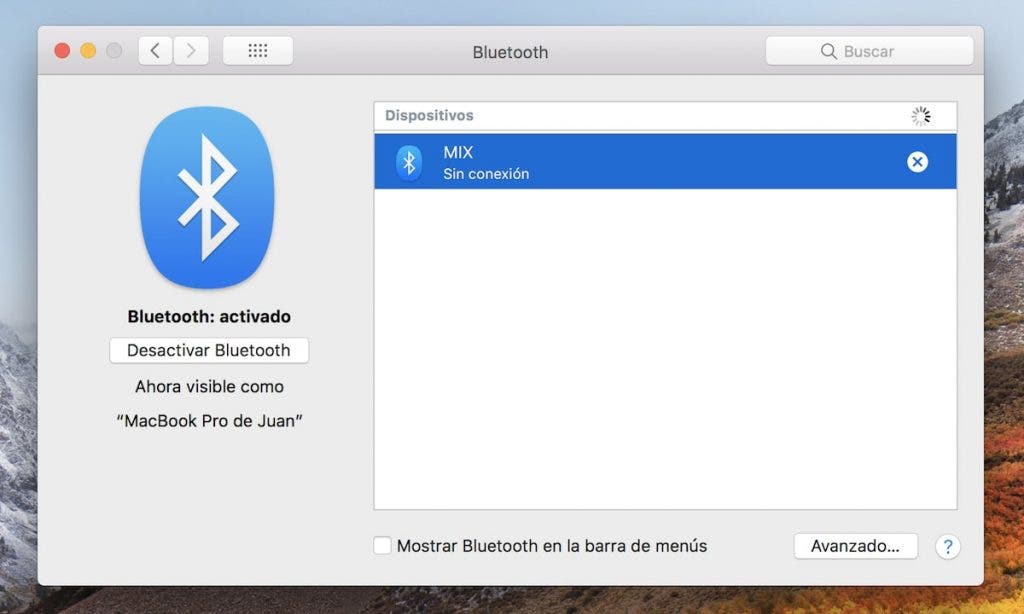The height and width of the screenshot is (614, 1024).
Task: Select the MIX device entry
Action: 600,161
